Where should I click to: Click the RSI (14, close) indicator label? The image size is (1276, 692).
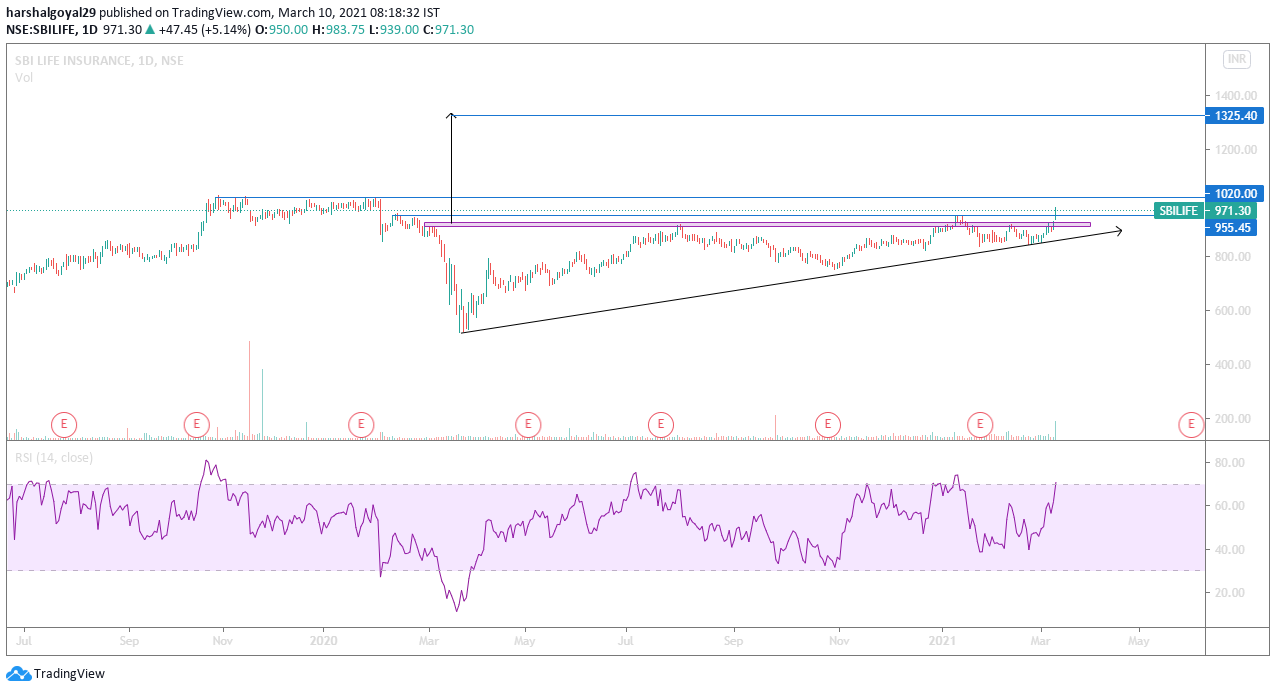coord(55,457)
